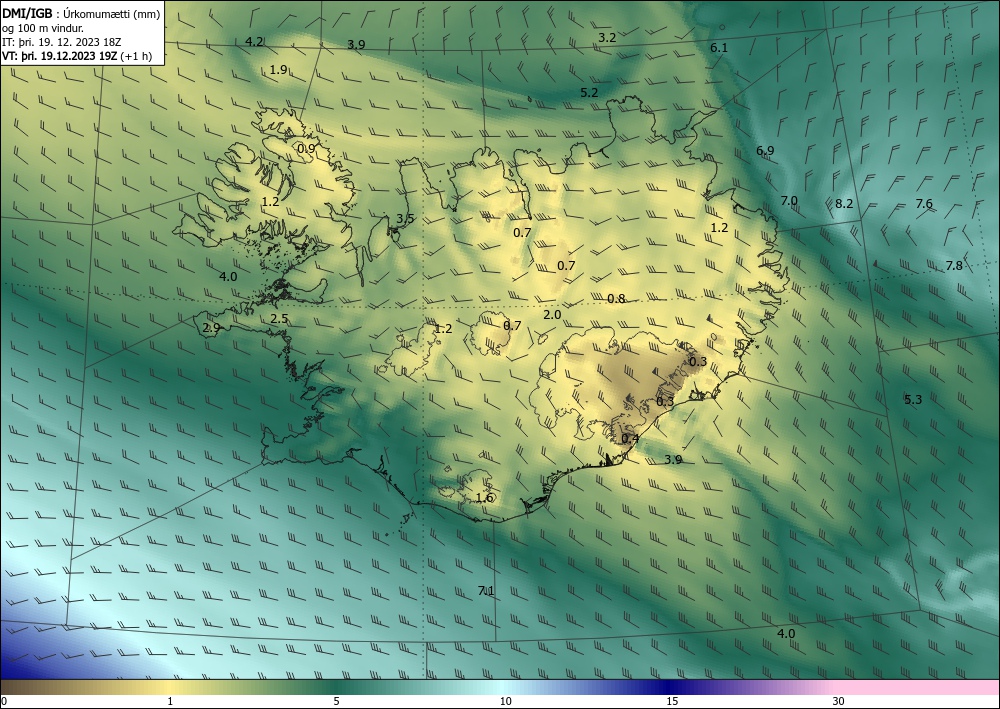Click the 3.2 value label
The image size is (1000, 709).
click(607, 38)
